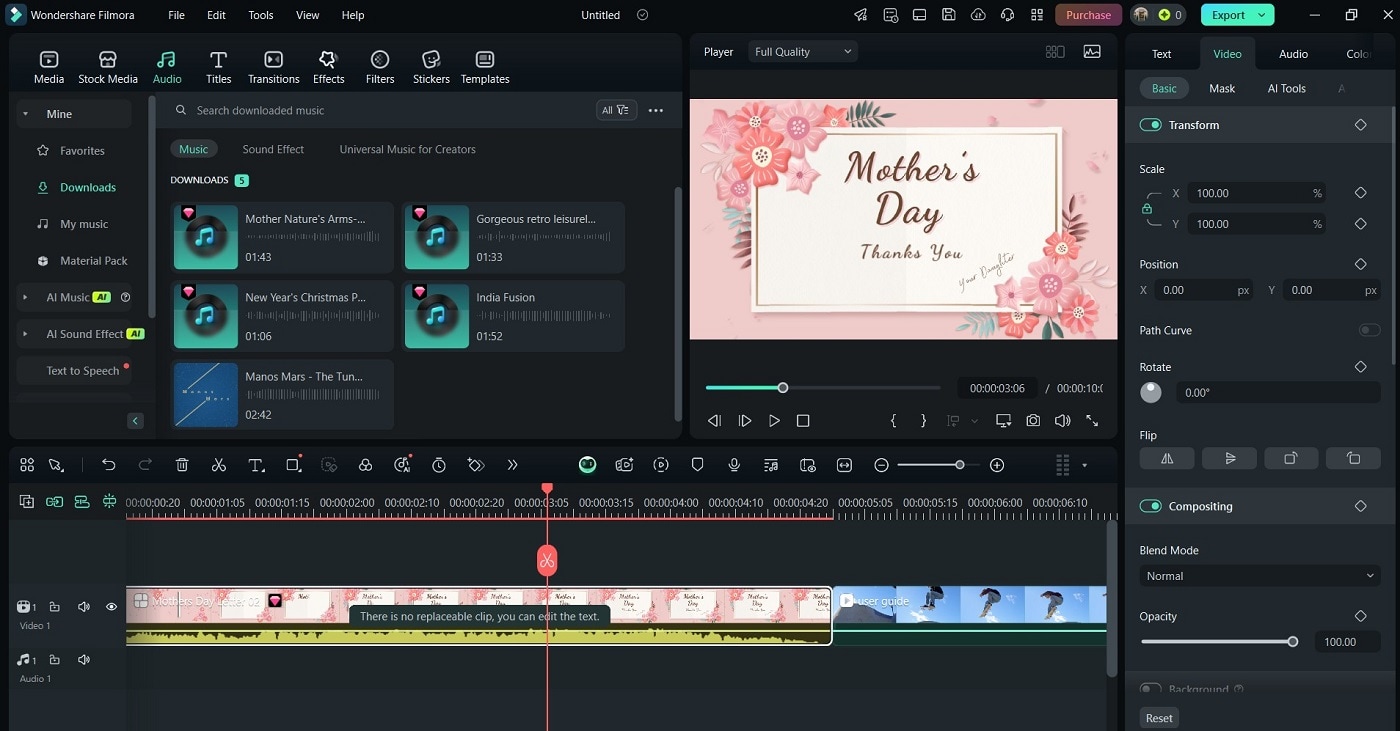
Task: Click the Undo arrow in timeline toolbar
Action: [109, 465]
